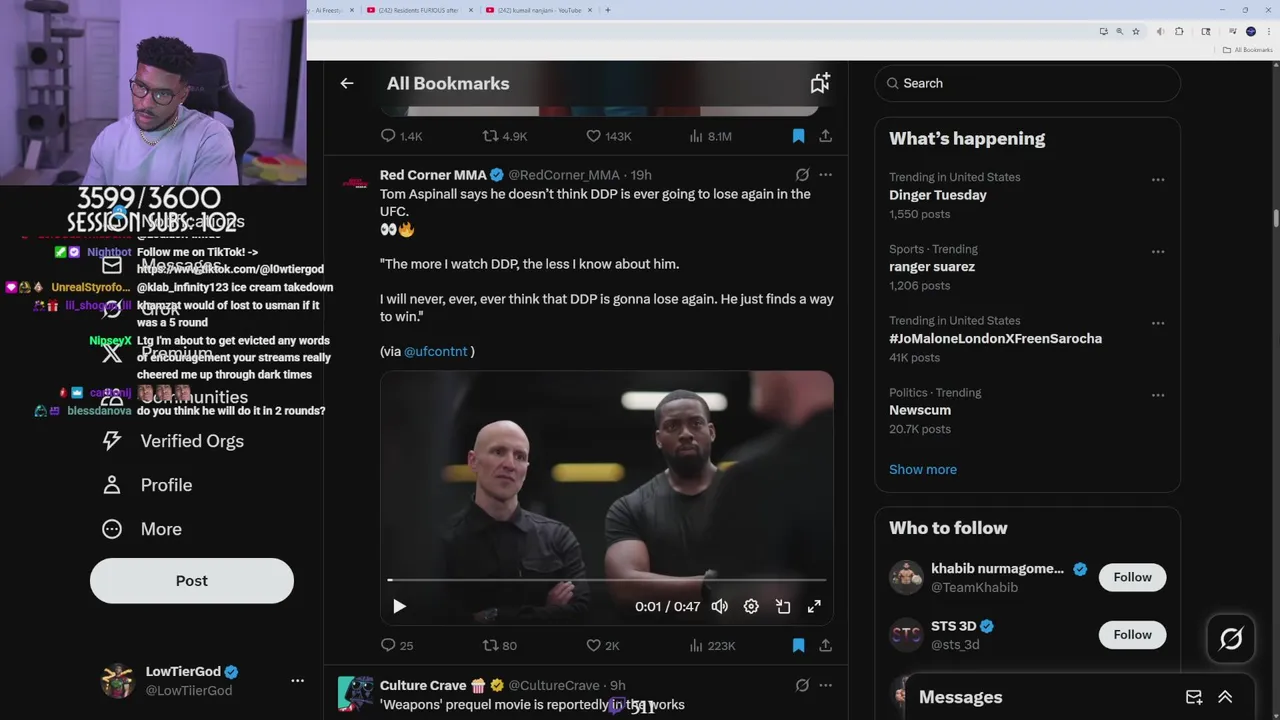
Task: Like the Red Corner MMA post
Action: pos(593,645)
